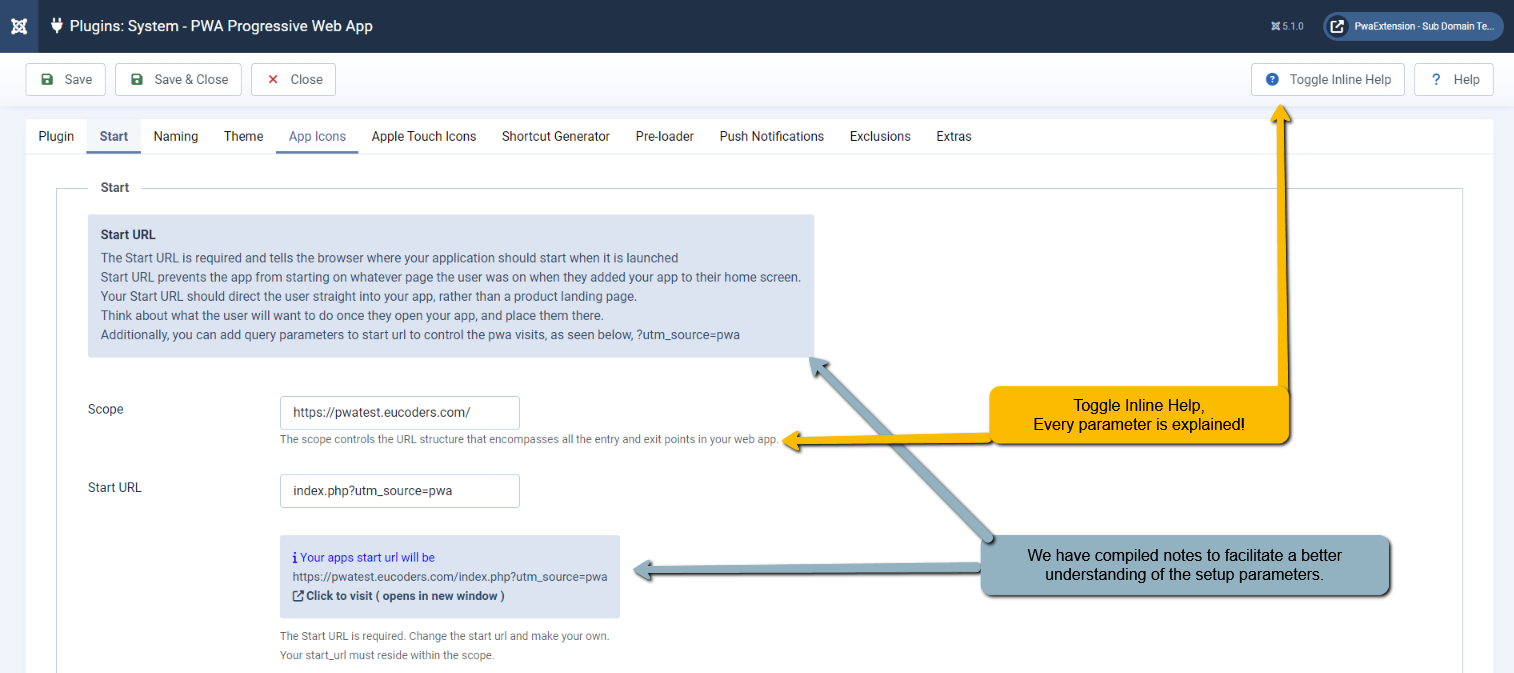Select the App Icons tab

317,136
